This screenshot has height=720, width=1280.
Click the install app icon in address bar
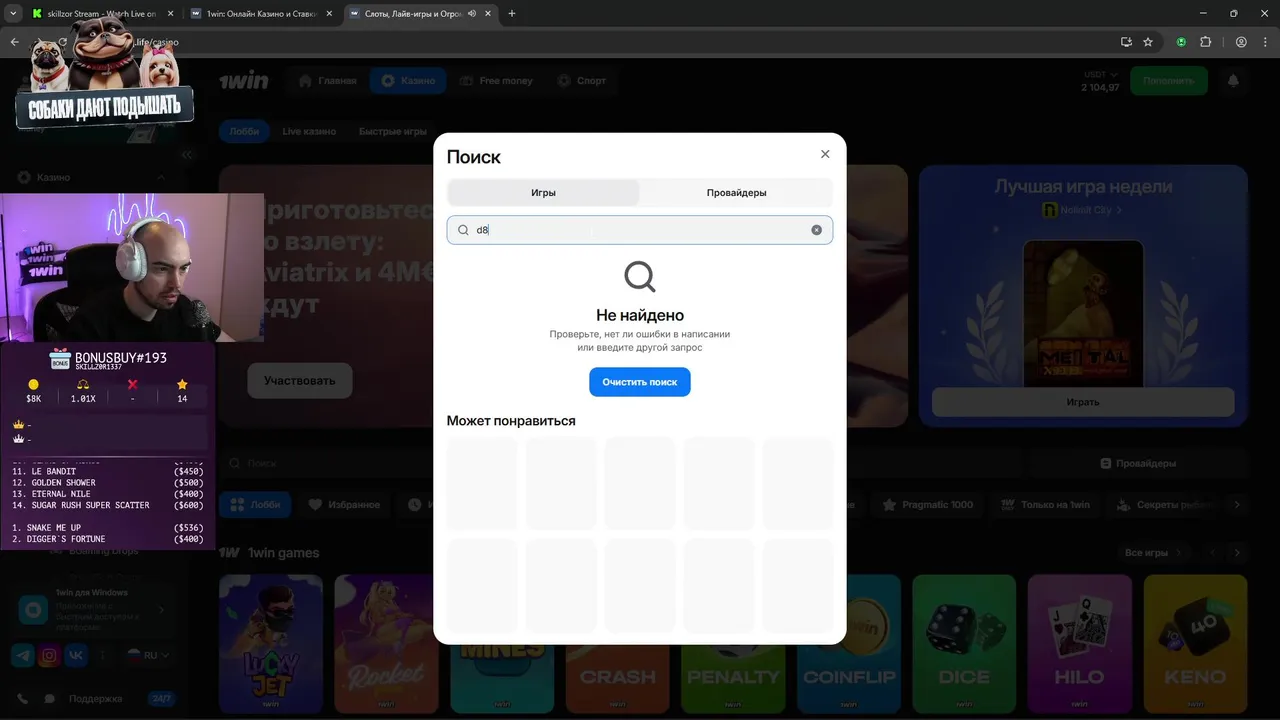point(1126,42)
